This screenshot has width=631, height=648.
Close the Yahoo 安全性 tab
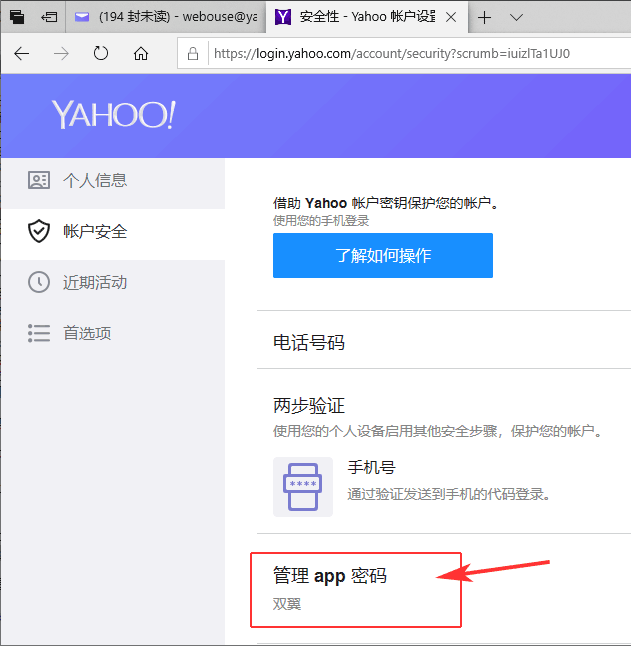coord(451,17)
